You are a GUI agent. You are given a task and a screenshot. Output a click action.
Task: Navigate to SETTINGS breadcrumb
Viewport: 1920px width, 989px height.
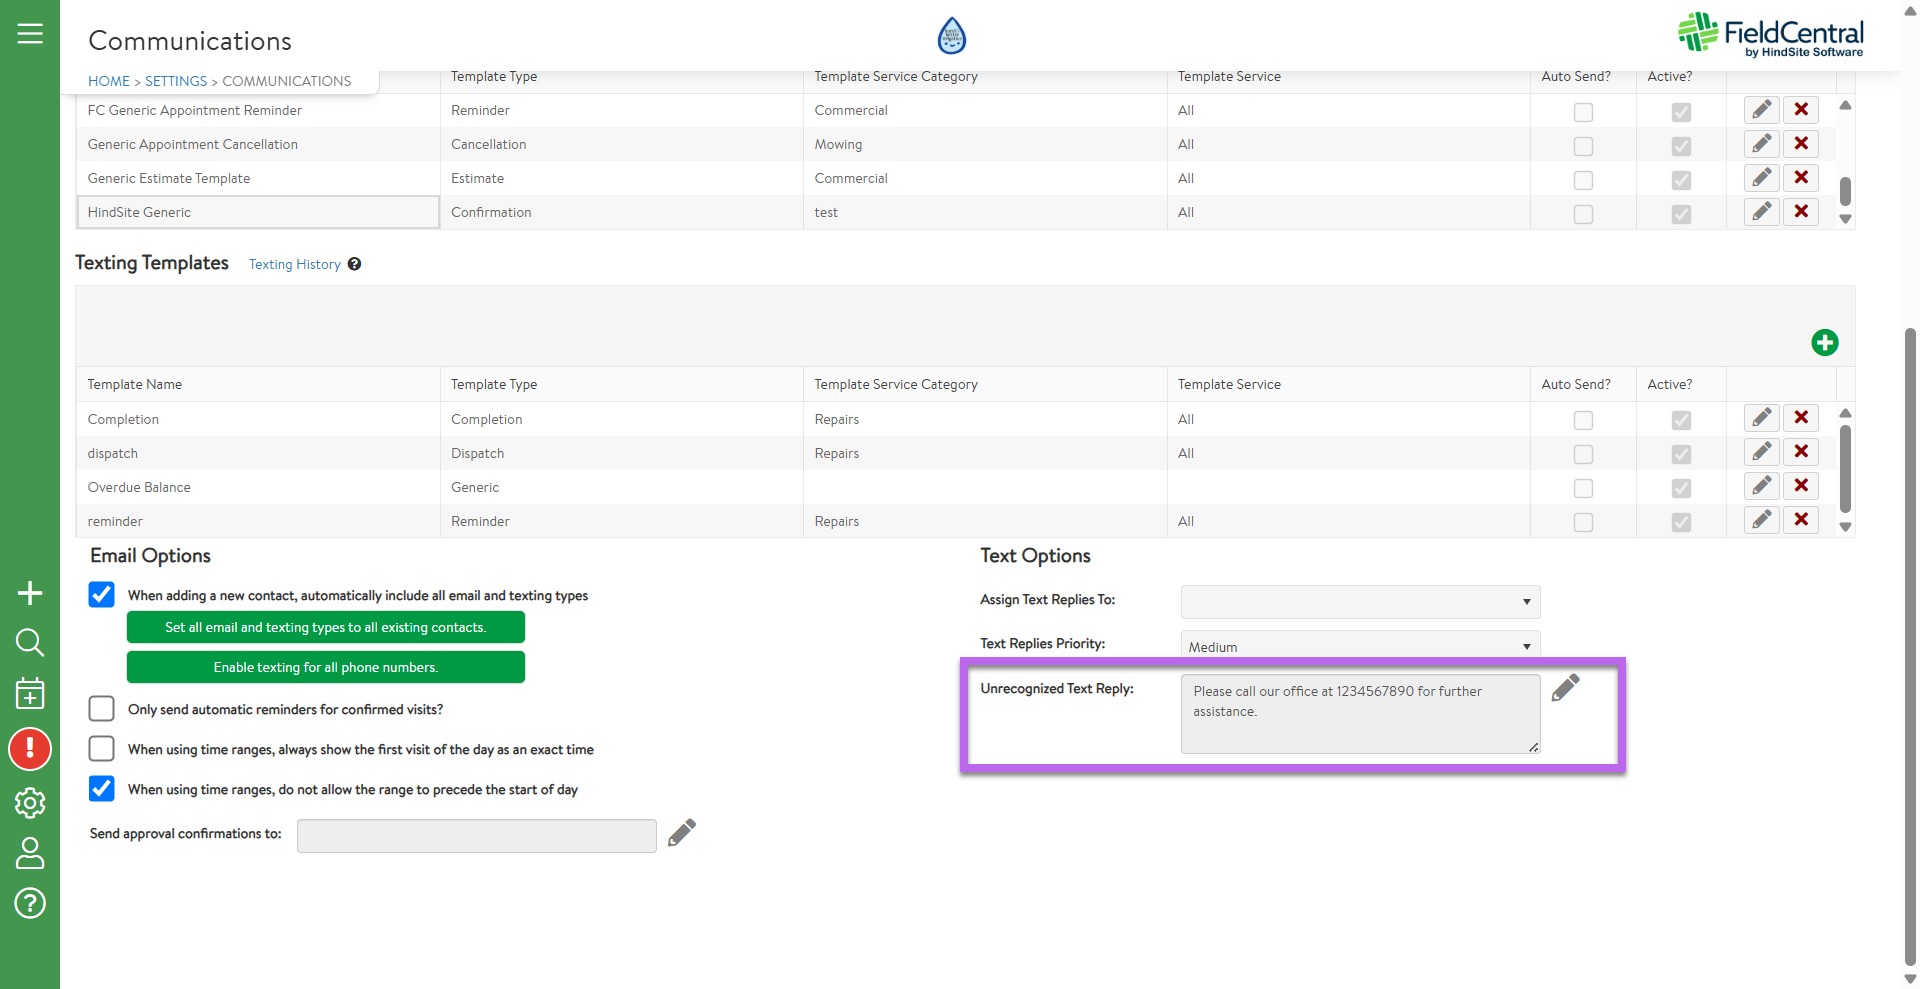(x=176, y=81)
